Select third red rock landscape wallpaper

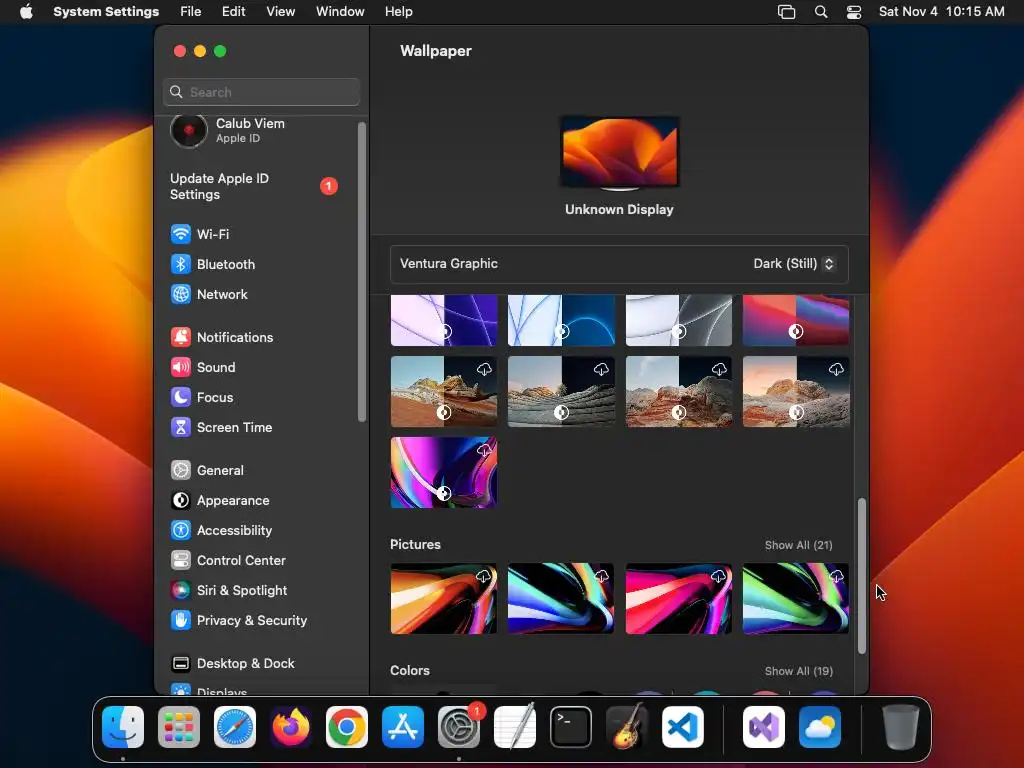point(679,391)
